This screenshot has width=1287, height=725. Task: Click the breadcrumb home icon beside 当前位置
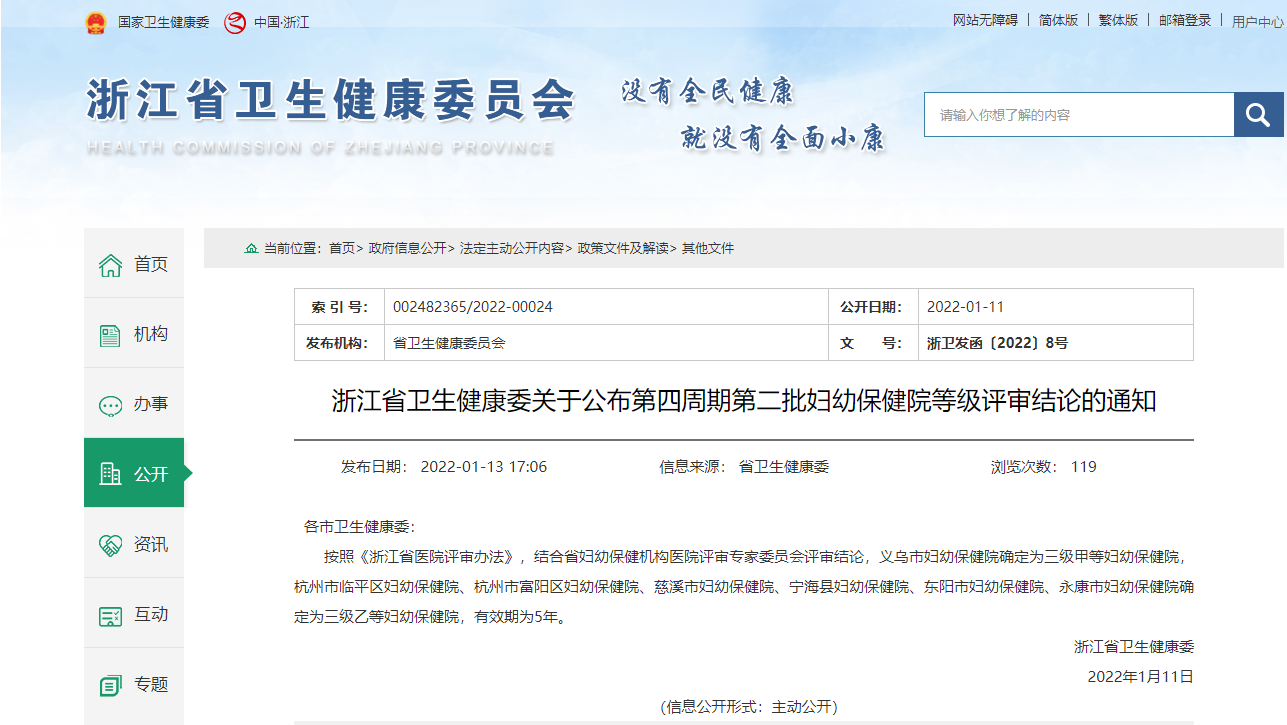251,248
